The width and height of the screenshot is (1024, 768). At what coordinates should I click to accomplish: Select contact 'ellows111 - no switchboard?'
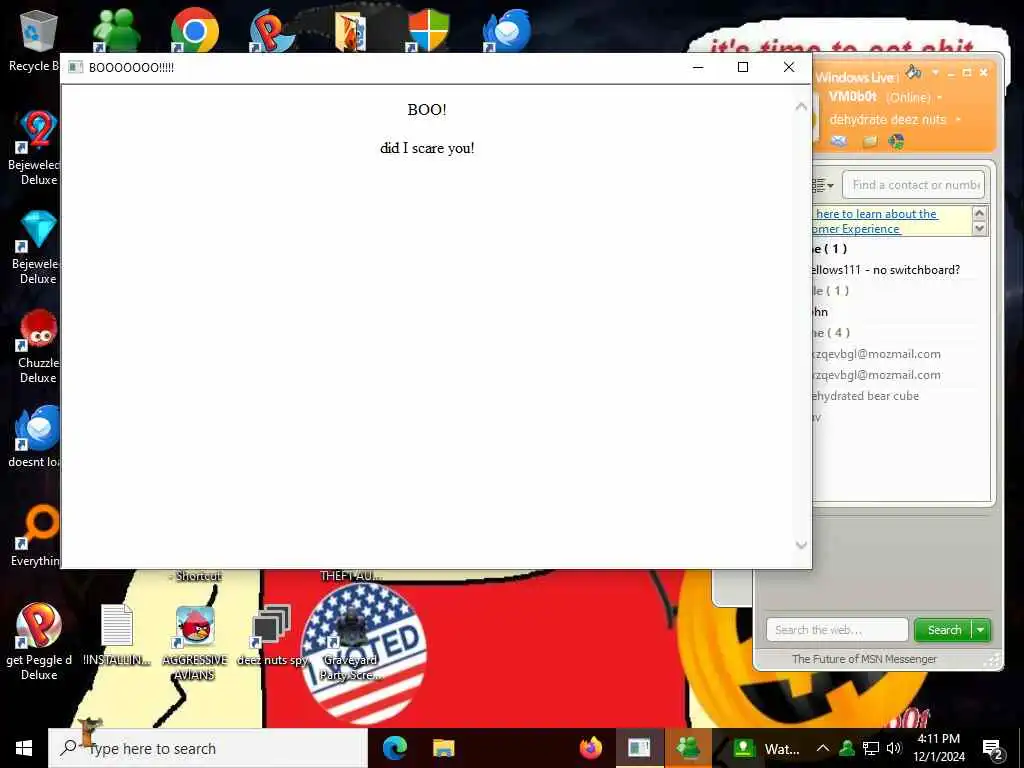(x=886, y=270)
